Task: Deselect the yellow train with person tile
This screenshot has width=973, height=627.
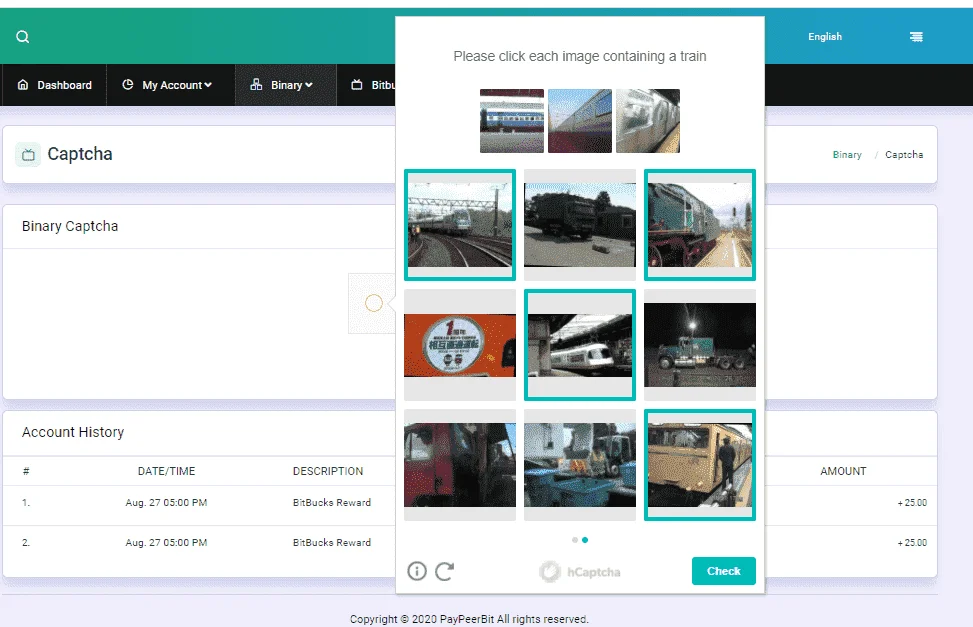Action: pos(700,465)
